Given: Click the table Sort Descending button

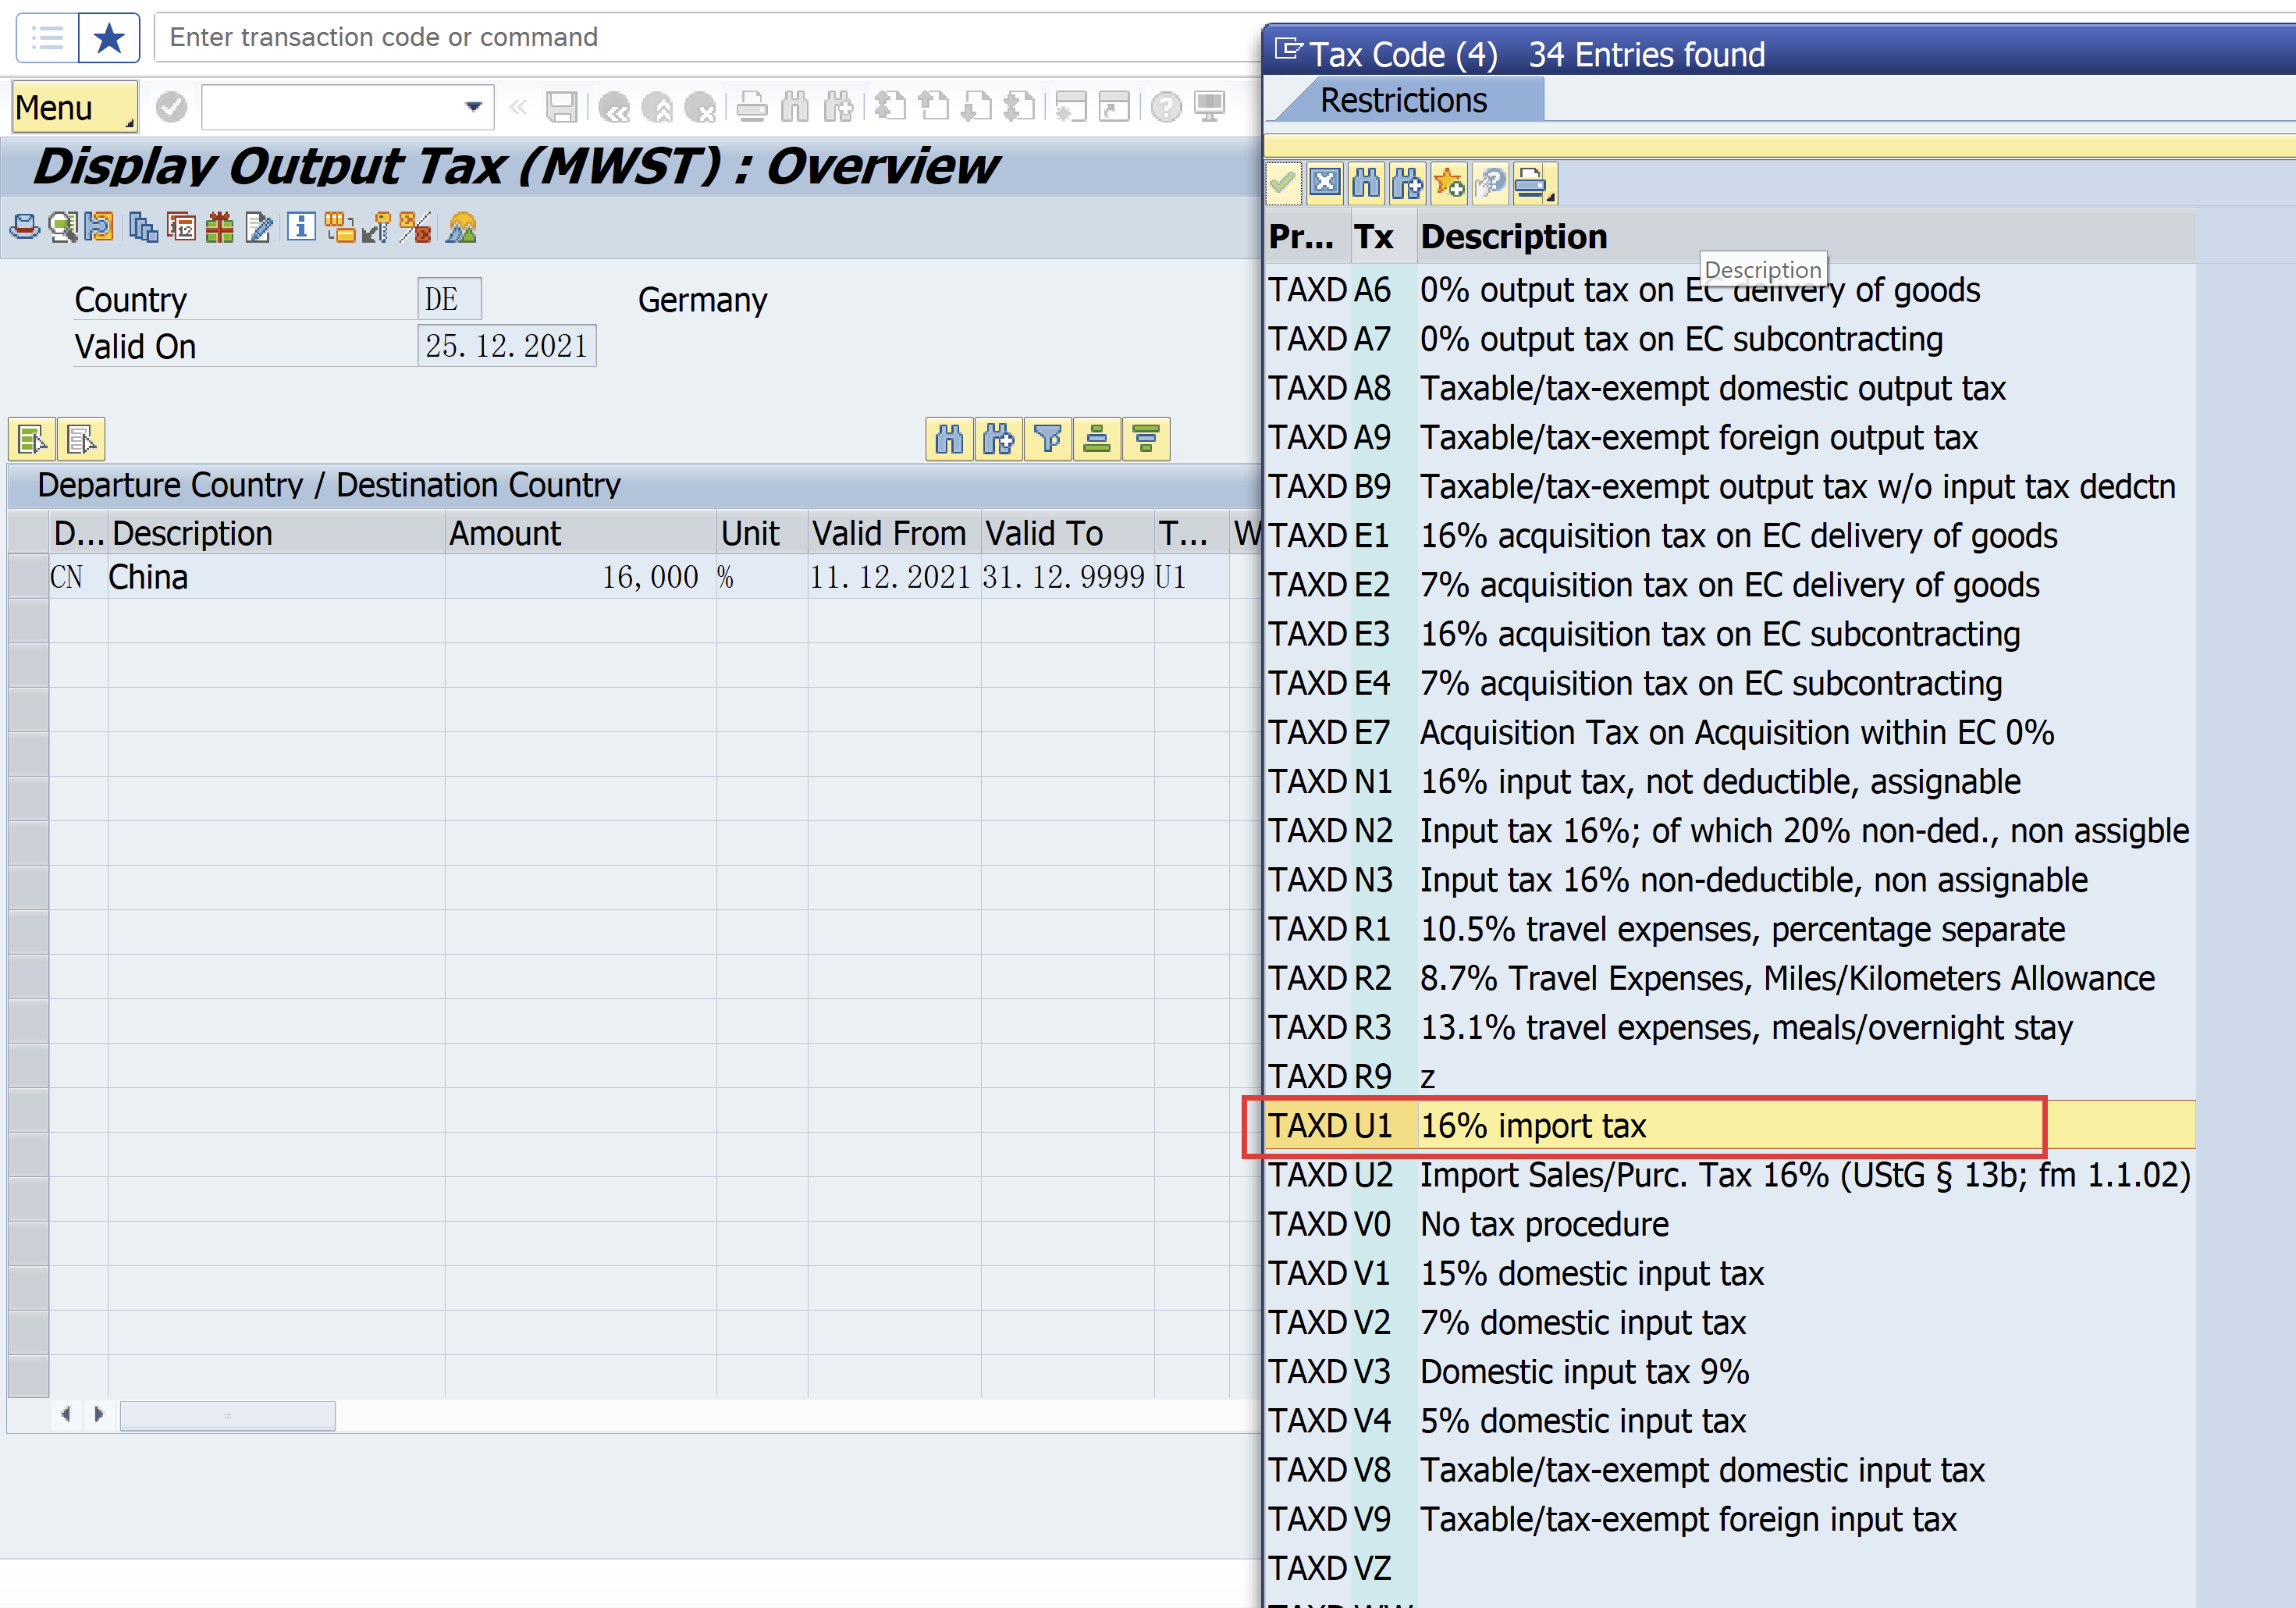Looking at the screenshot, I should pyautogui.click(x=1146, y=439).
